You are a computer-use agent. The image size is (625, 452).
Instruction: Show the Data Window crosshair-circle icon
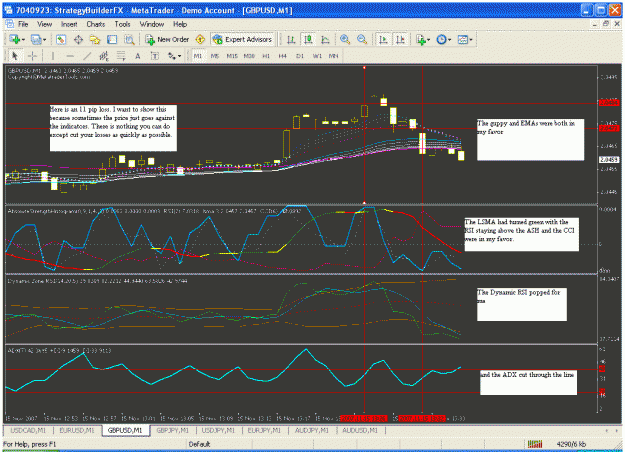79,39
